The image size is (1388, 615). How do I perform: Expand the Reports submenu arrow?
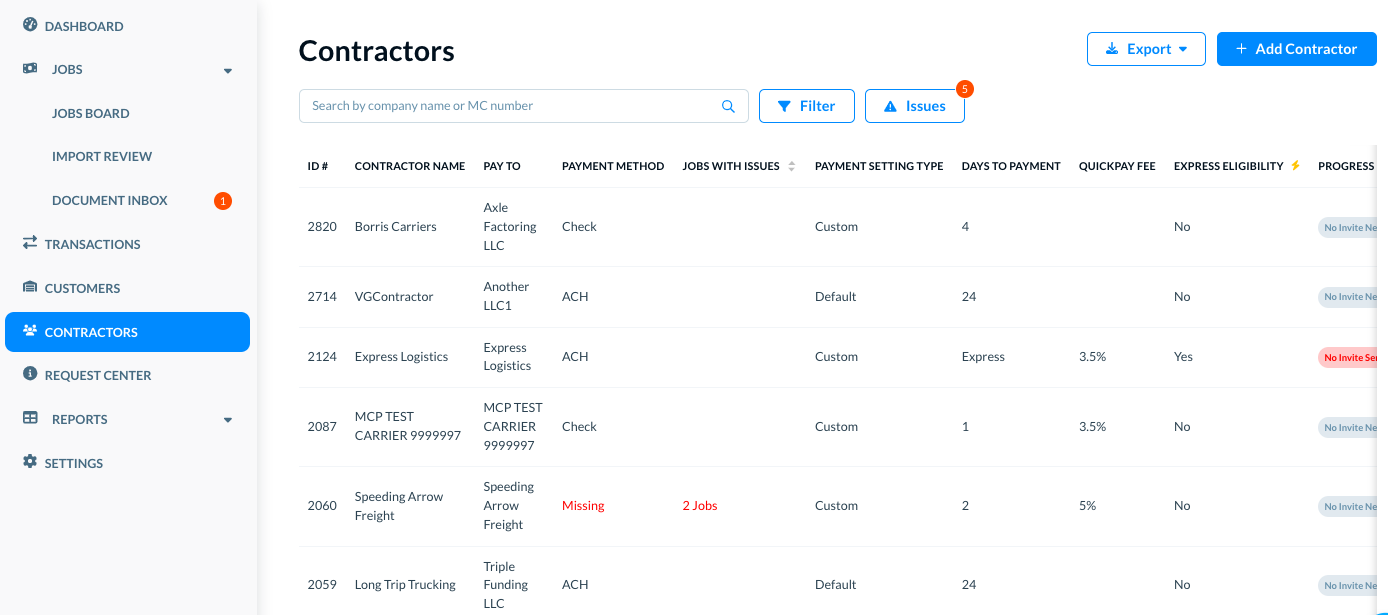[228, 420]
